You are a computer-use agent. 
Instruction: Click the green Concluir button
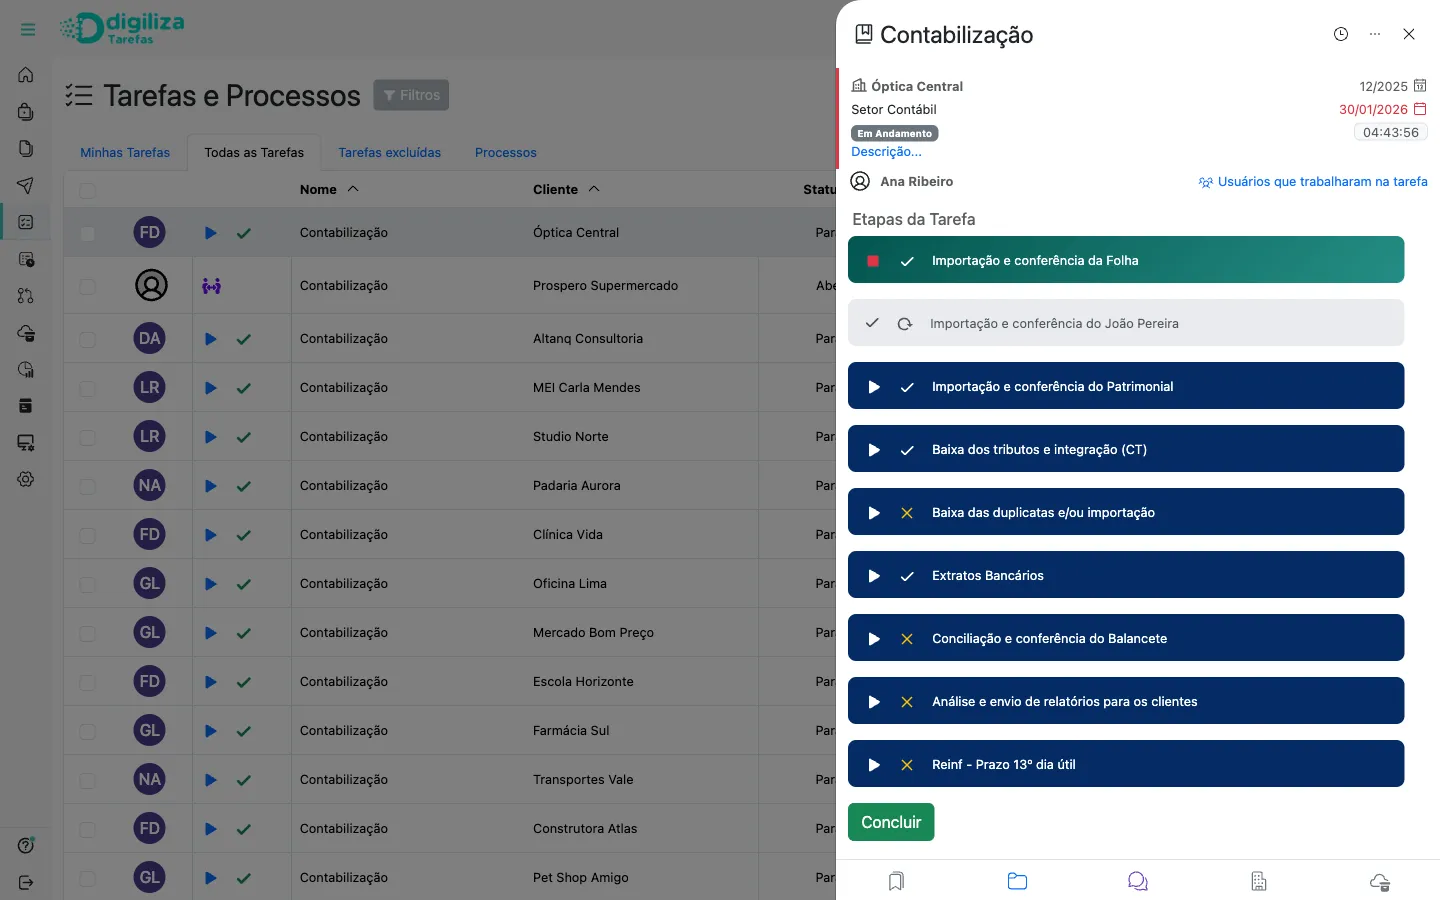click(x=891, y=822)
